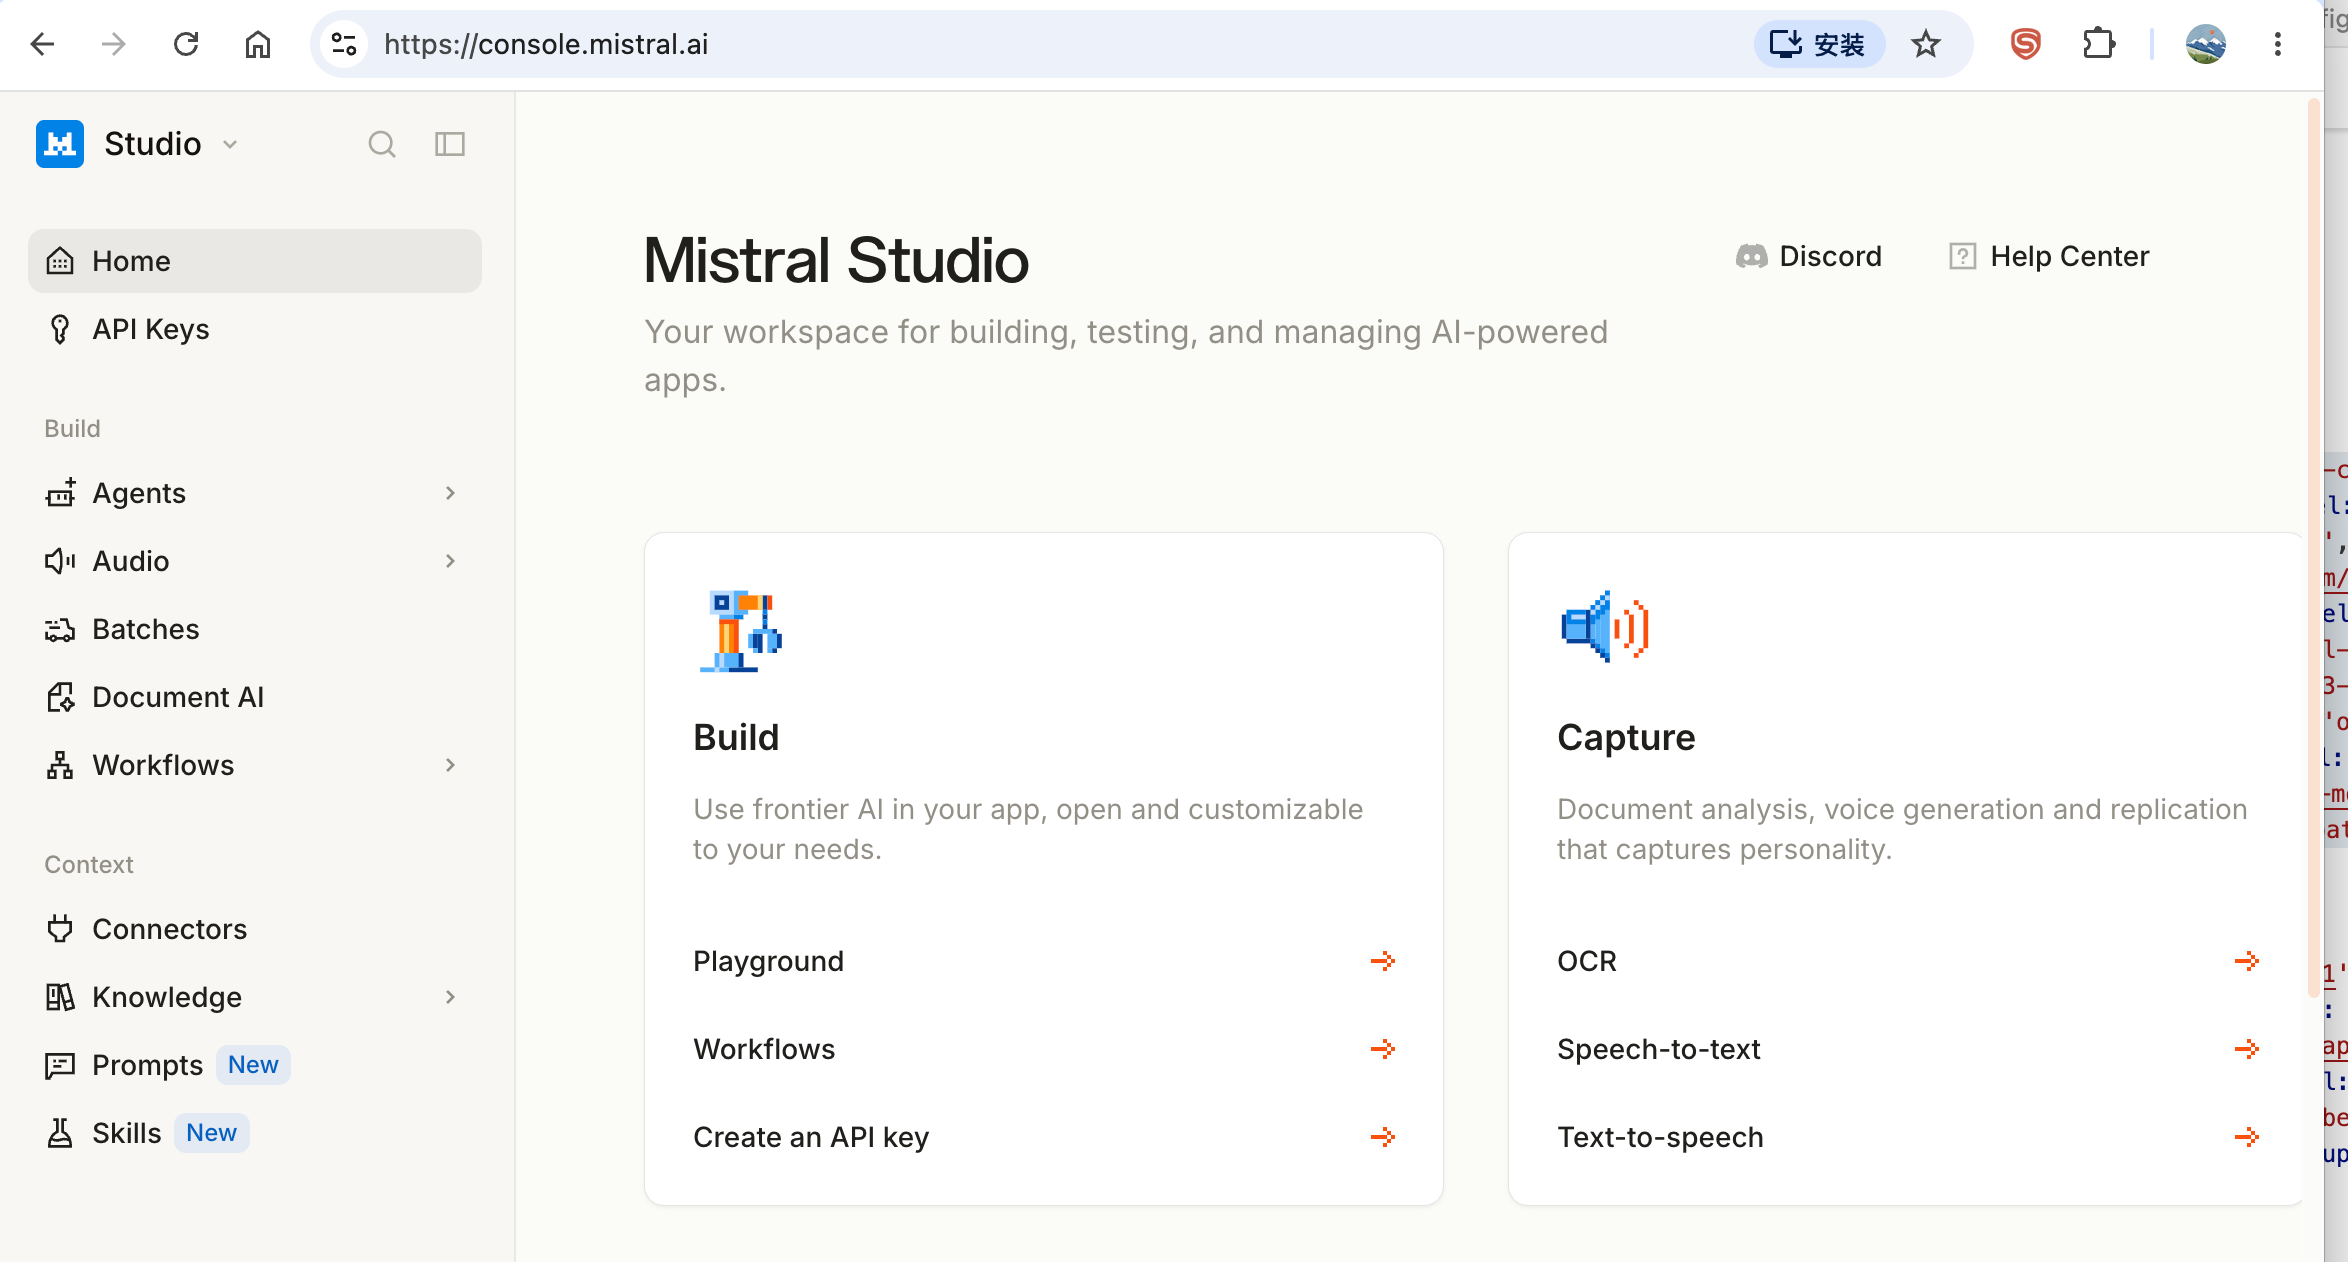Click Create an API key link
Viewport: 2348px width, 1262px height.
click(x=1044, y=1137)
